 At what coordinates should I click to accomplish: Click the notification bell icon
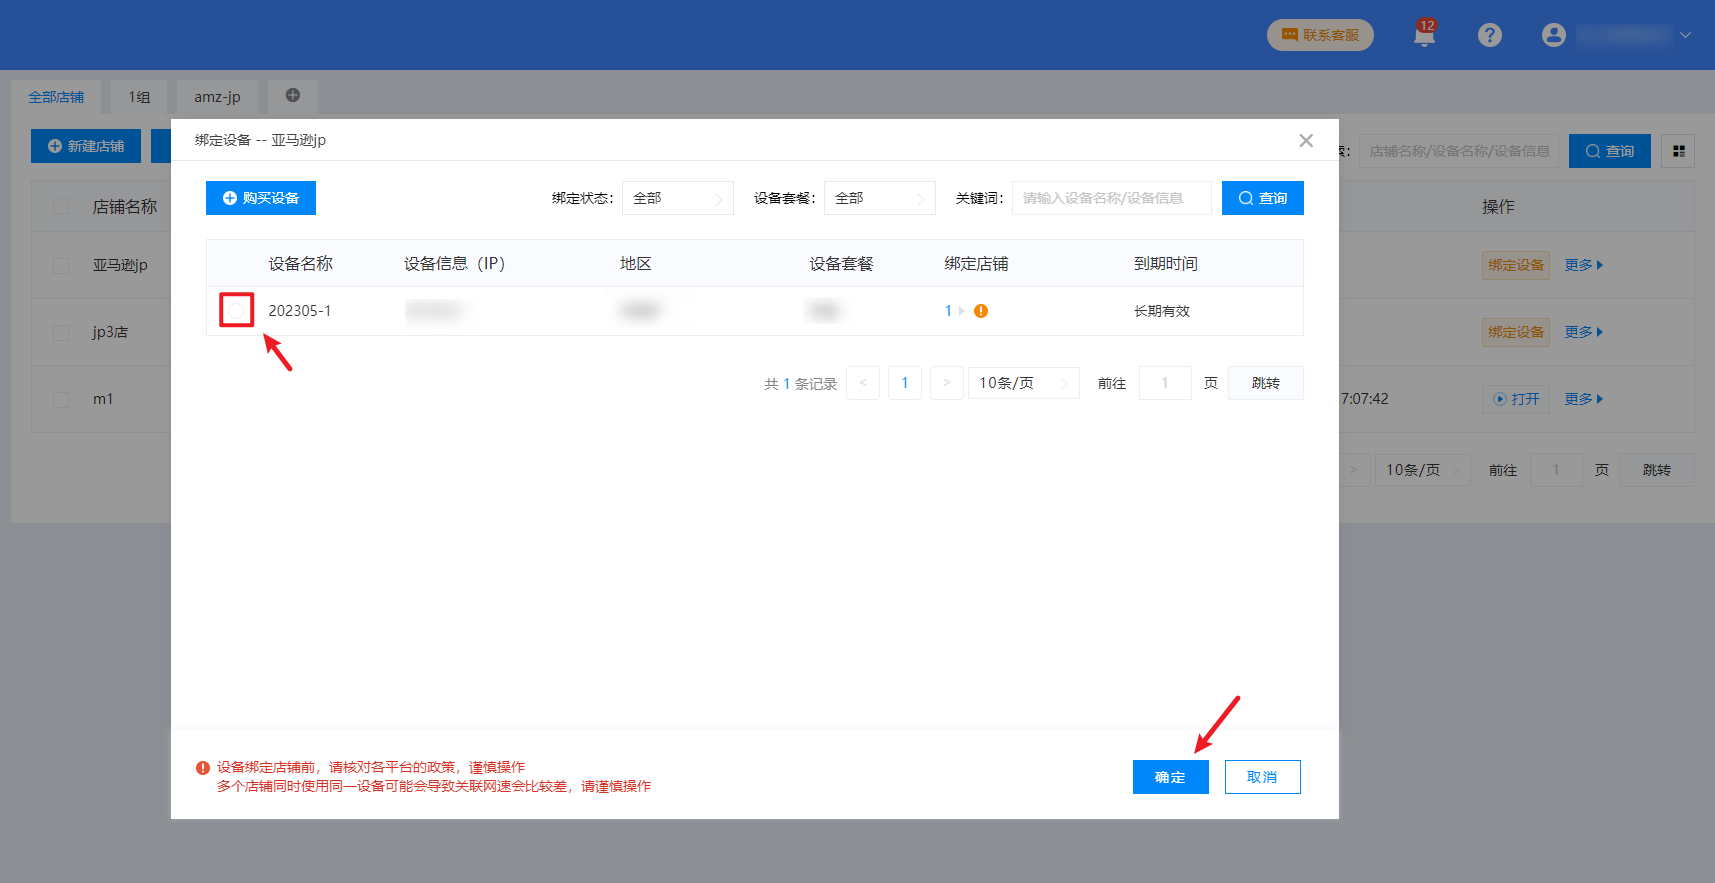[1424, 35]
